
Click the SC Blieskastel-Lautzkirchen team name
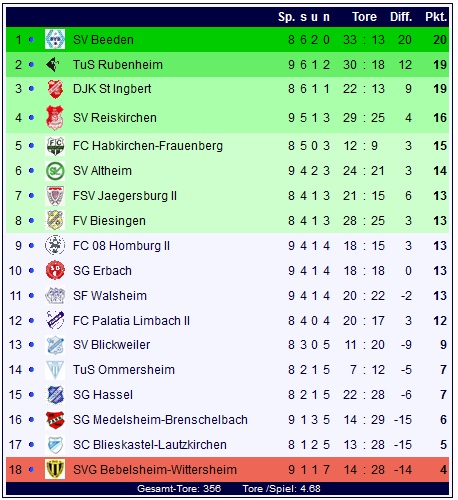point(150,445)
